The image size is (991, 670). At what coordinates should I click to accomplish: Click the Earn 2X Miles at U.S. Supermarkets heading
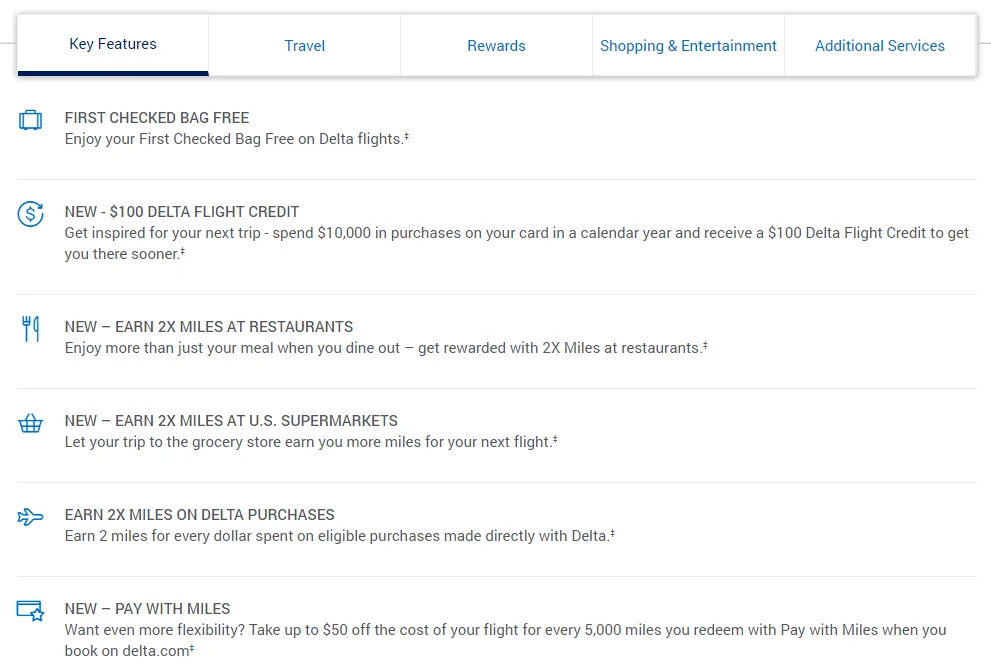231,421
